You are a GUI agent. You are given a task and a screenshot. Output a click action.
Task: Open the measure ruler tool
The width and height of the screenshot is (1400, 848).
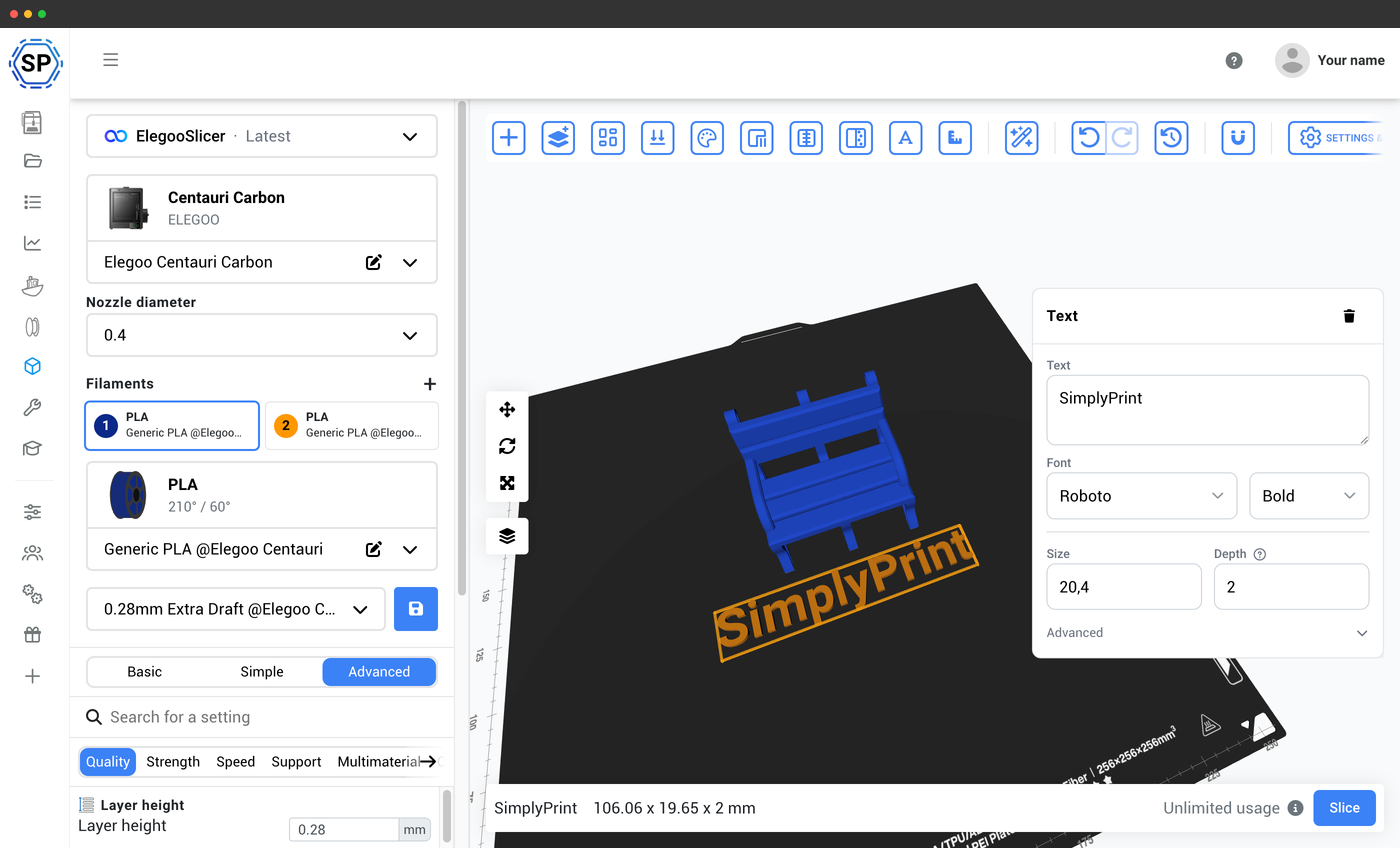coord(955,138)
